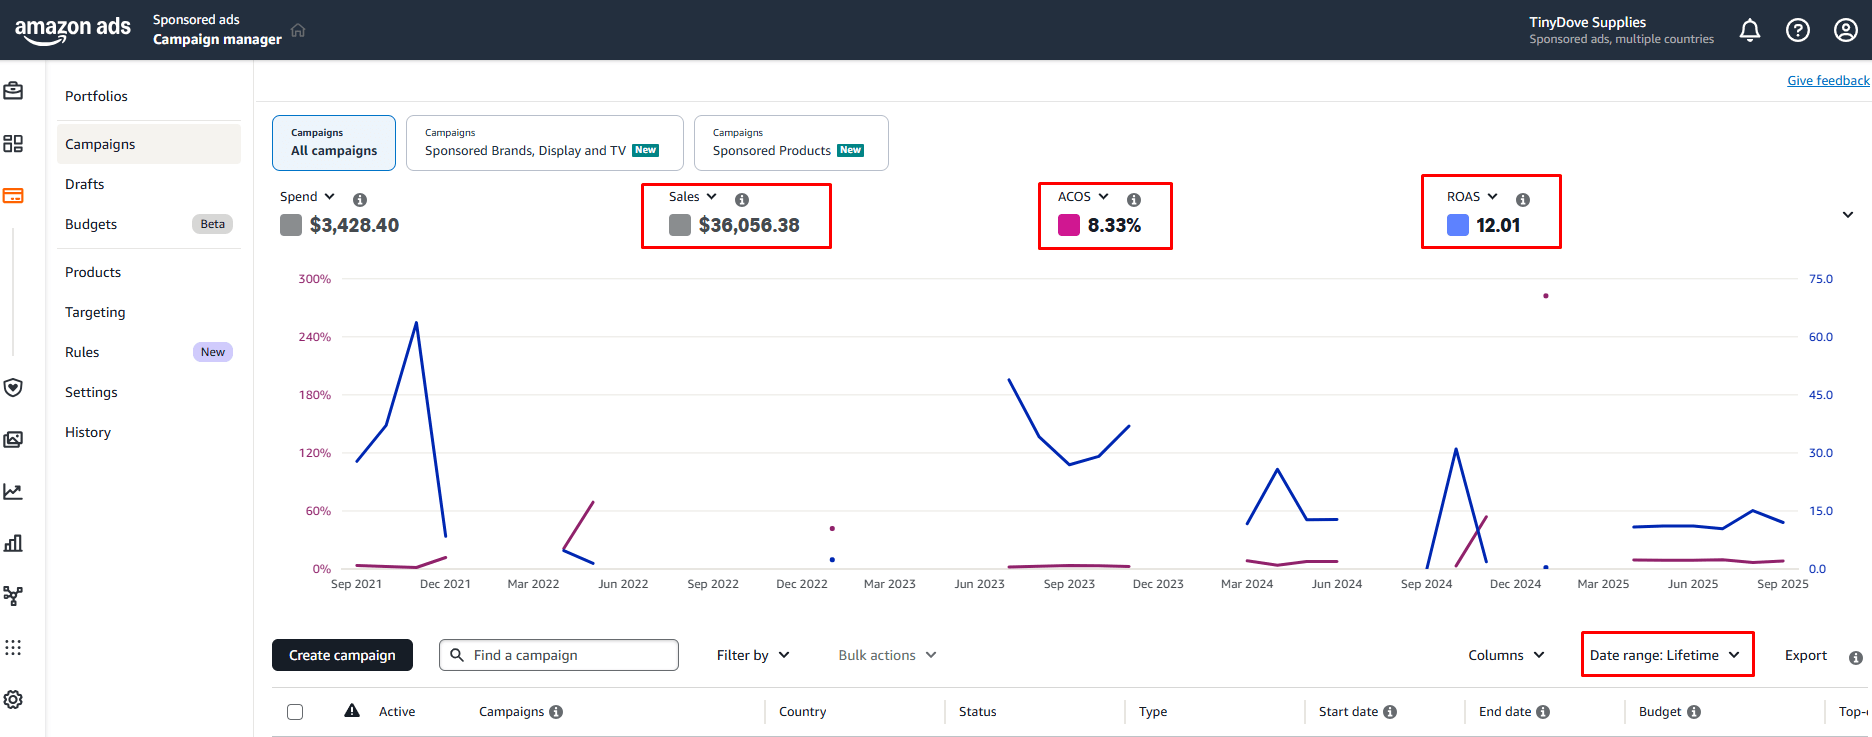Expand the Sales metric selector

[x=693, y=197]
